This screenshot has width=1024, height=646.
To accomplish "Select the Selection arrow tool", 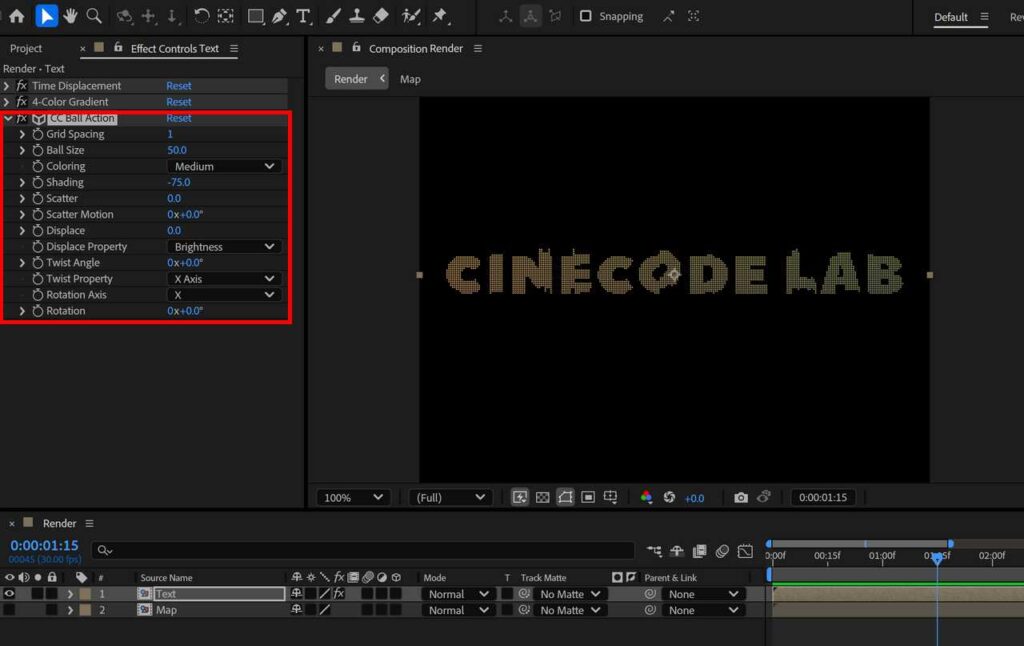I will pyautogui.click(x=46, y=16).
